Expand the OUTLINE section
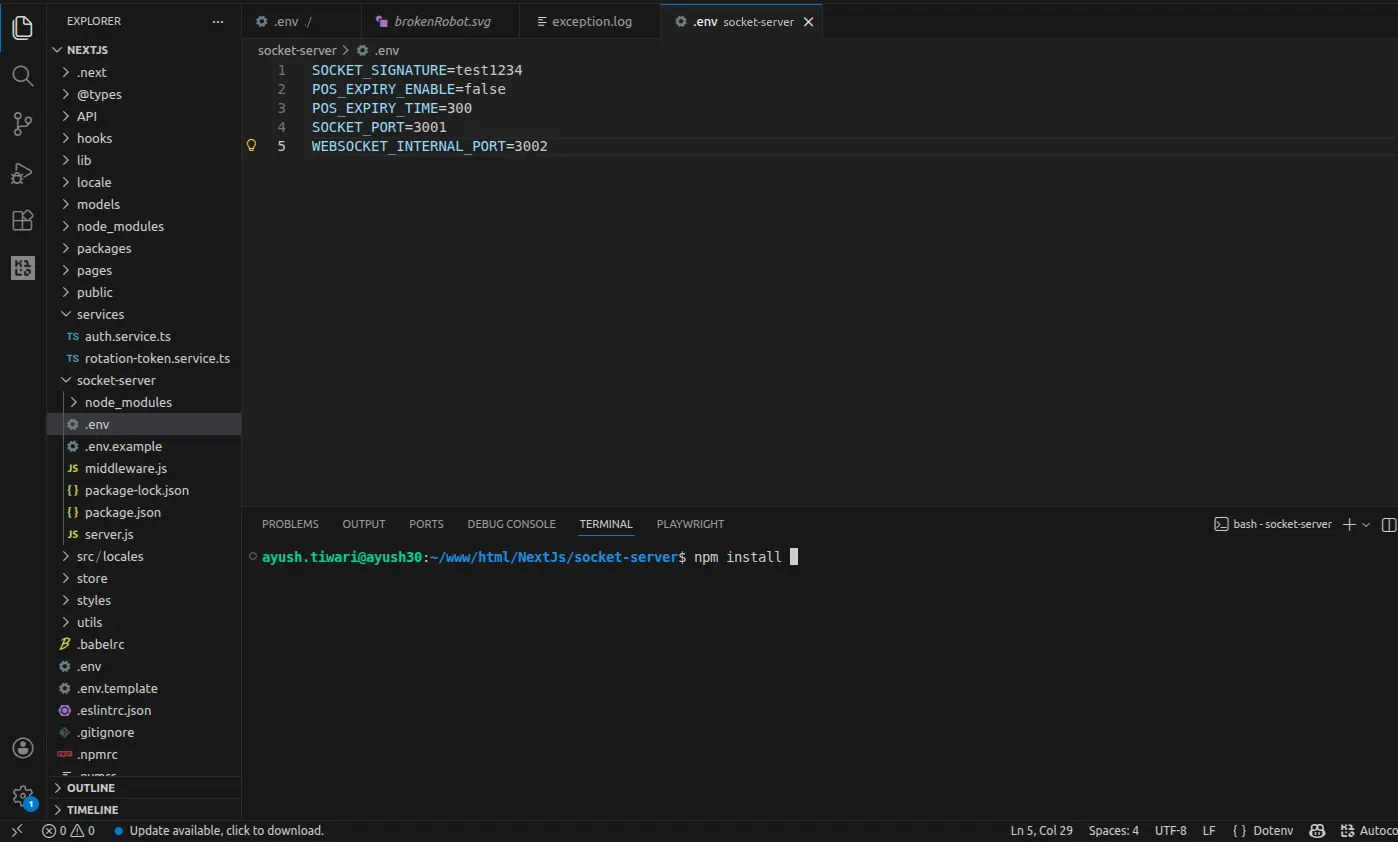 click(x=90, y=788)
